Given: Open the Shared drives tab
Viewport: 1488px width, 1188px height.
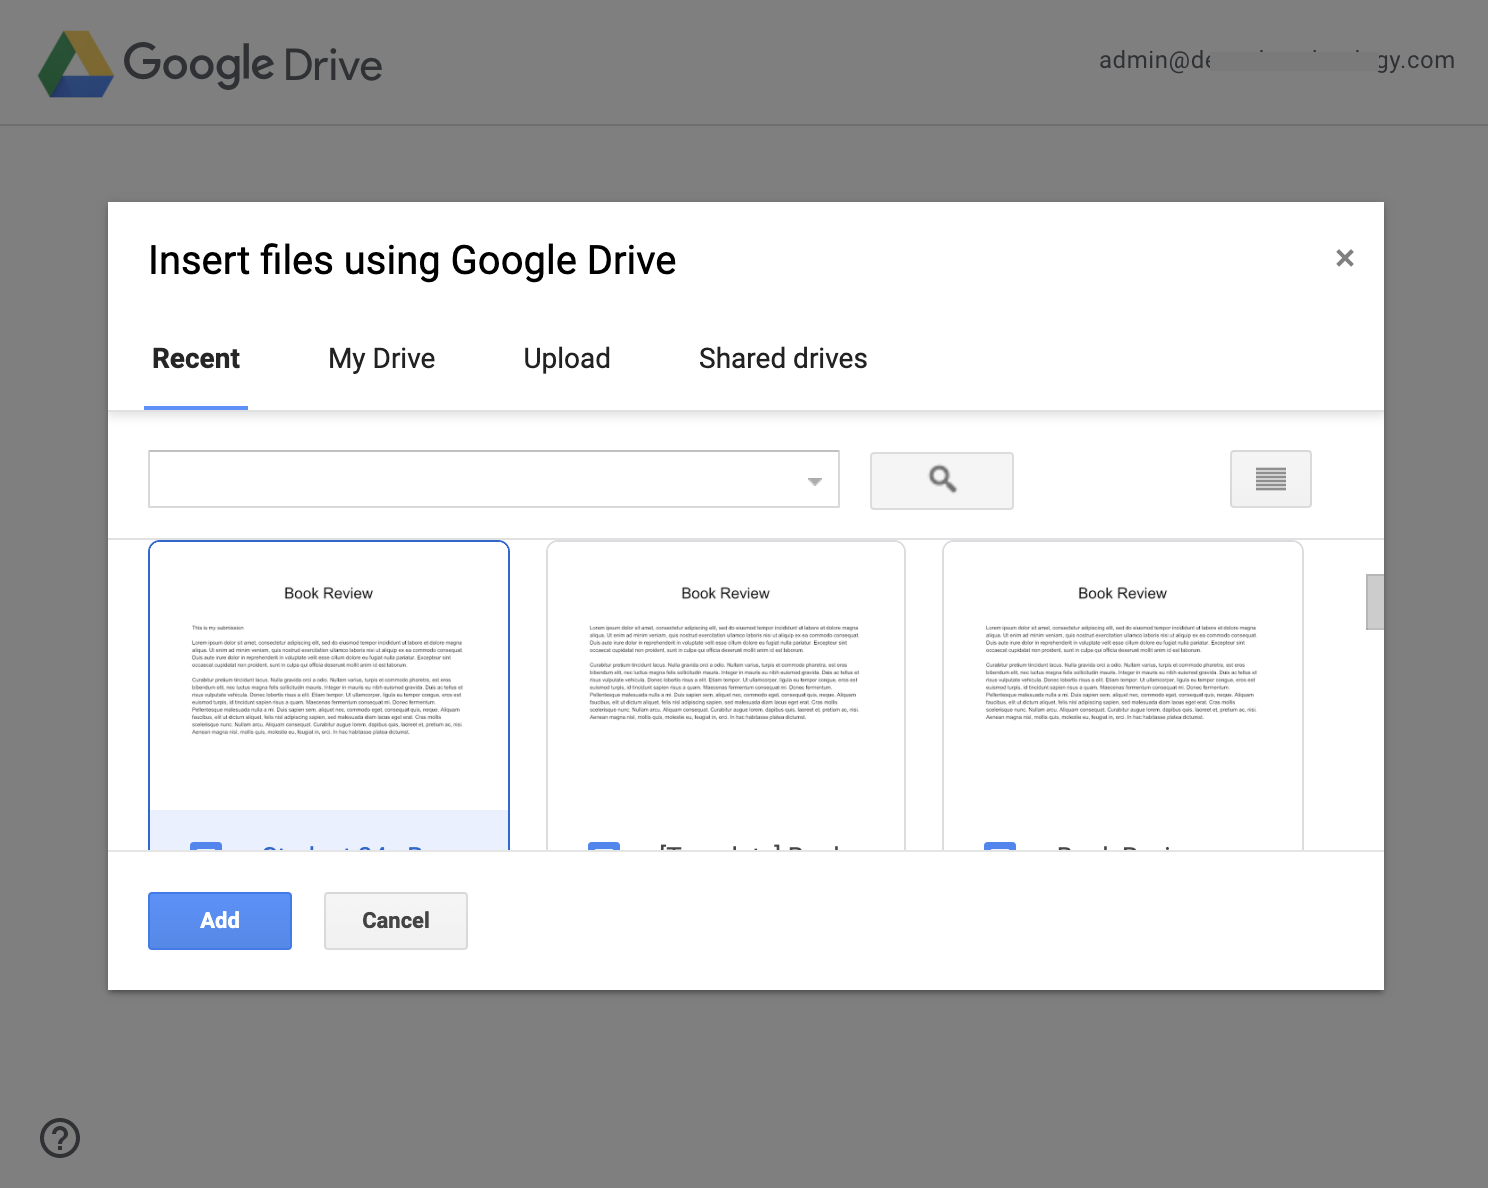Looking at the screenshot, I should click(x=783, y=359).
